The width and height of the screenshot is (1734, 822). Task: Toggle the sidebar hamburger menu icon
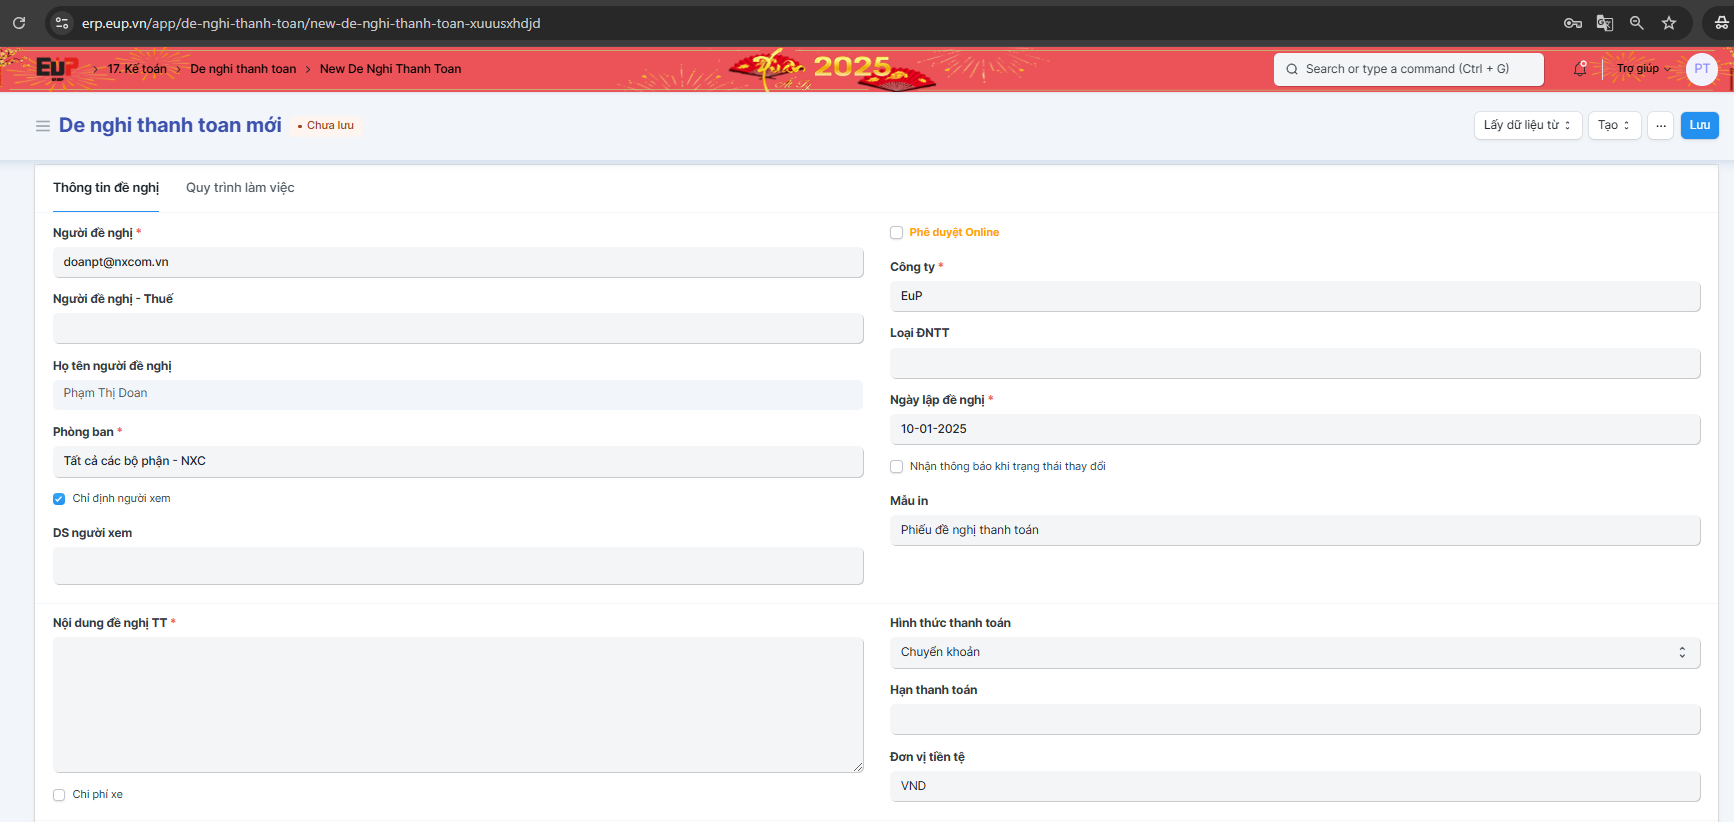(x=43, y=126)
